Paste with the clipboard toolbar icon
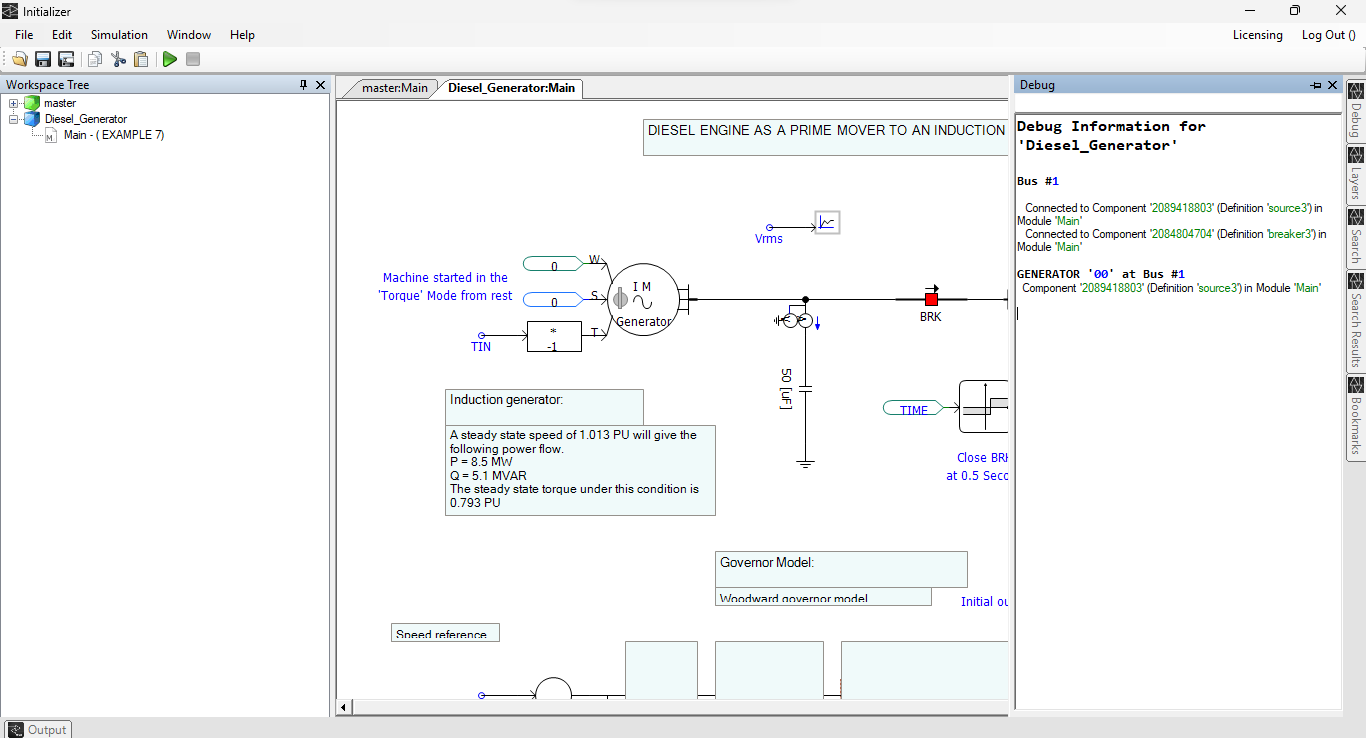 (141, 59)
